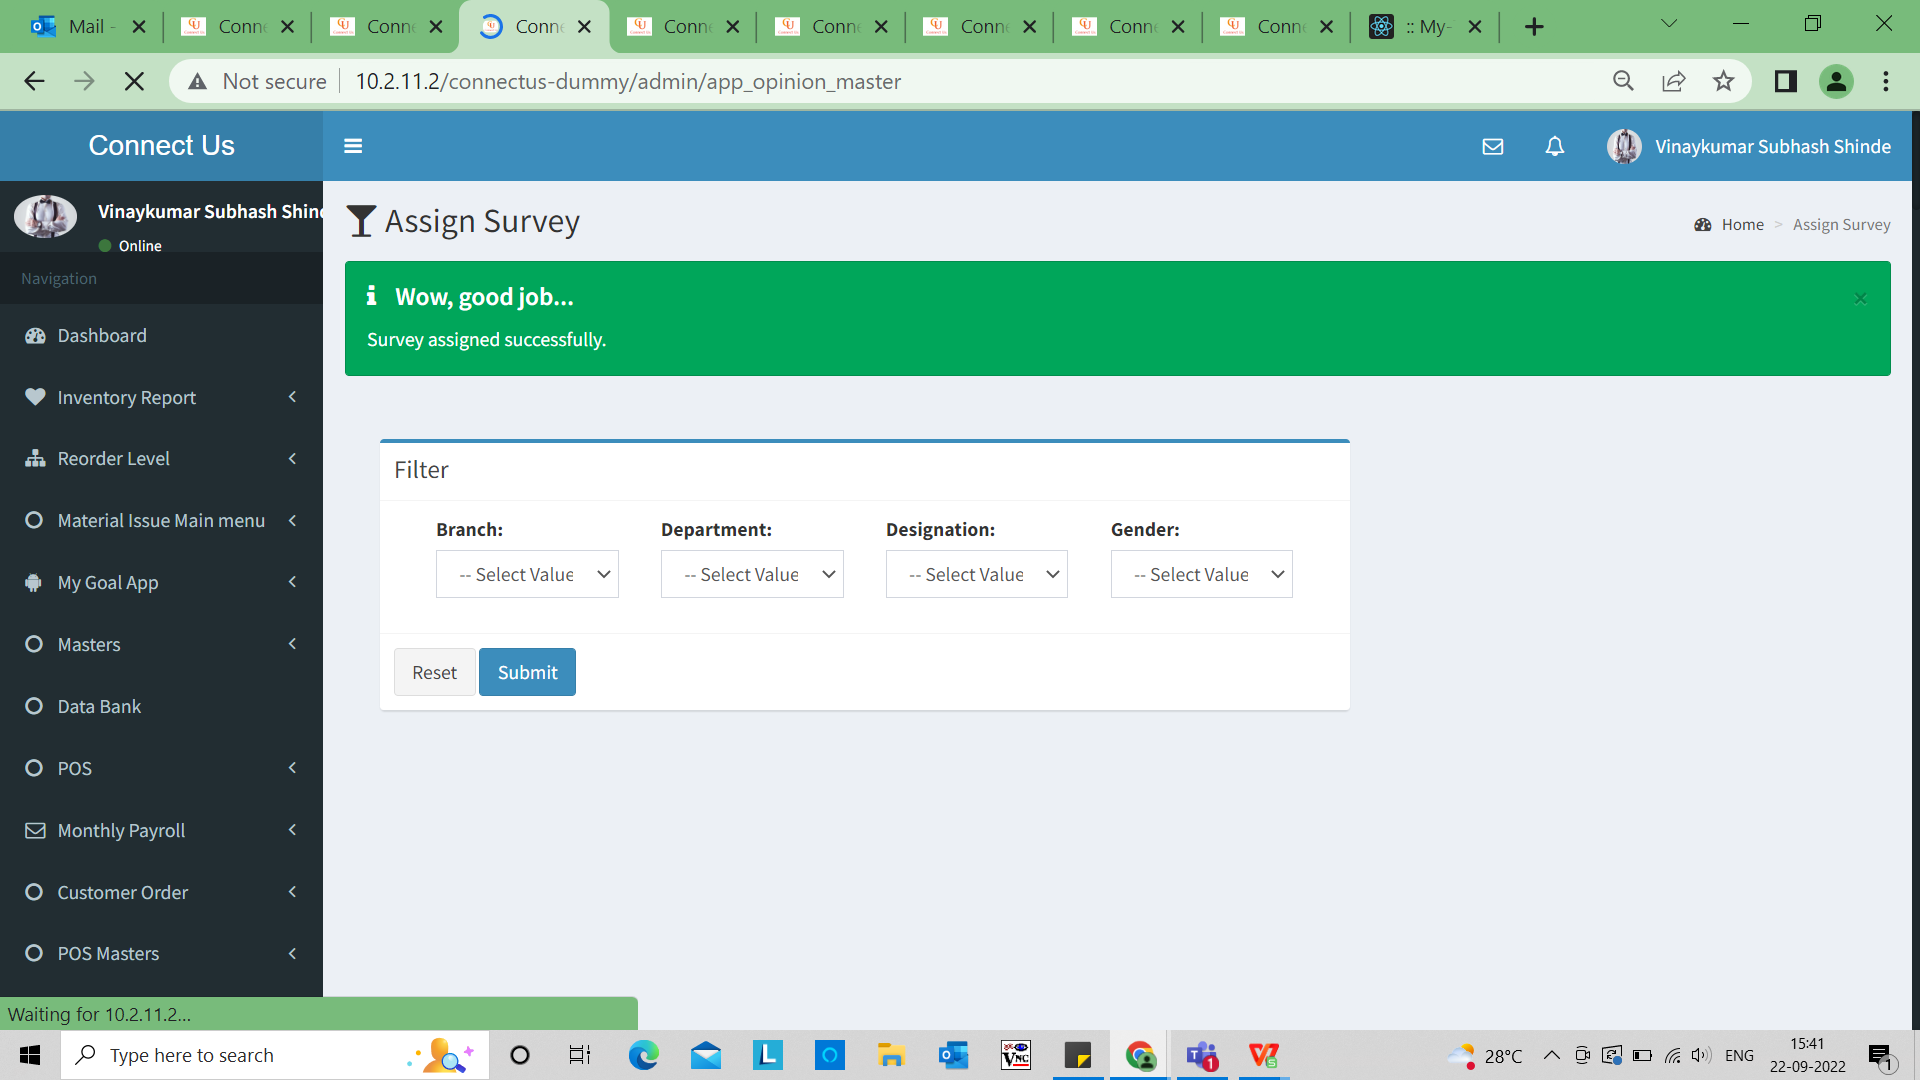1920x1080 pixels.
Task: Click the browser share page icon
Action: pyautogui.click(x=1673, y=81)
